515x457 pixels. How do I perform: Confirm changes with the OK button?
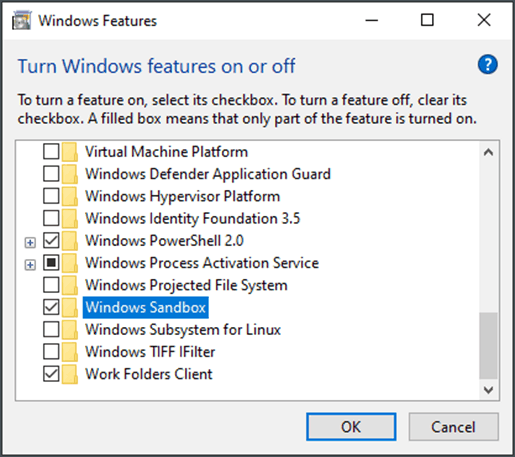pyautogui.click(x=351, y=427)
